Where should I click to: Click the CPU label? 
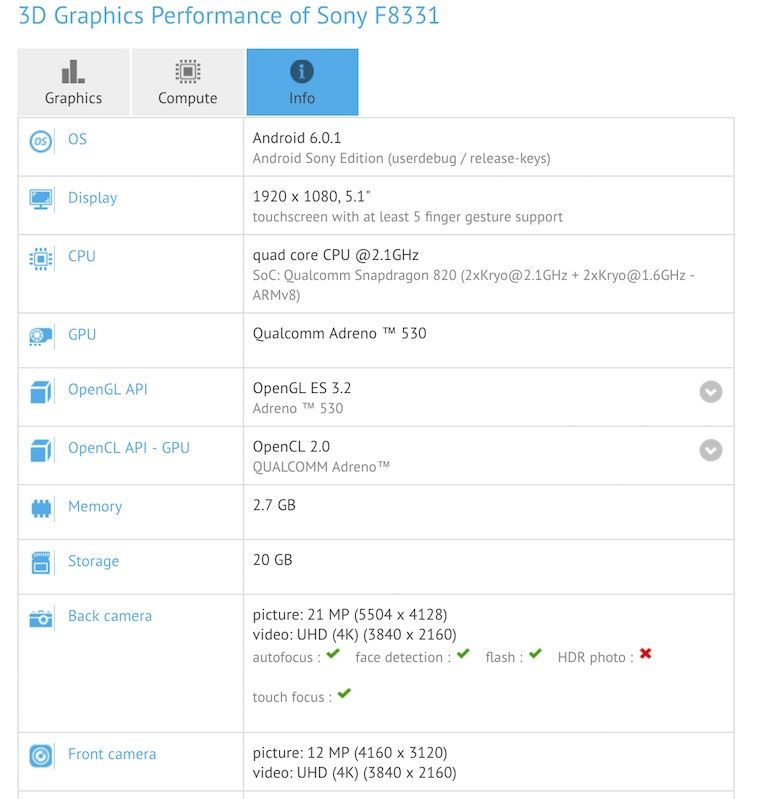tap(82, 256)
